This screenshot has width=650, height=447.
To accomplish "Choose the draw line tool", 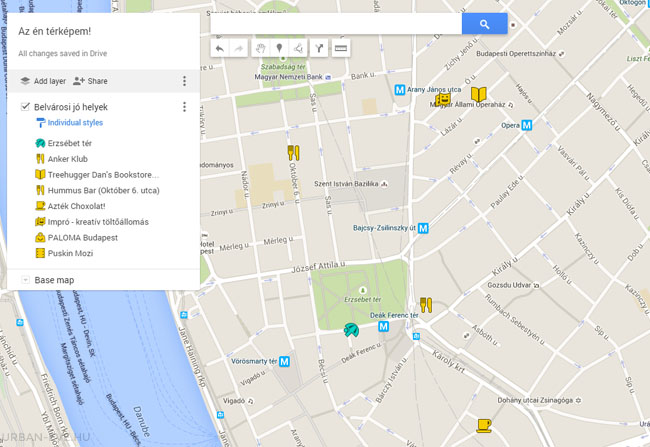I will pos(298,49).
